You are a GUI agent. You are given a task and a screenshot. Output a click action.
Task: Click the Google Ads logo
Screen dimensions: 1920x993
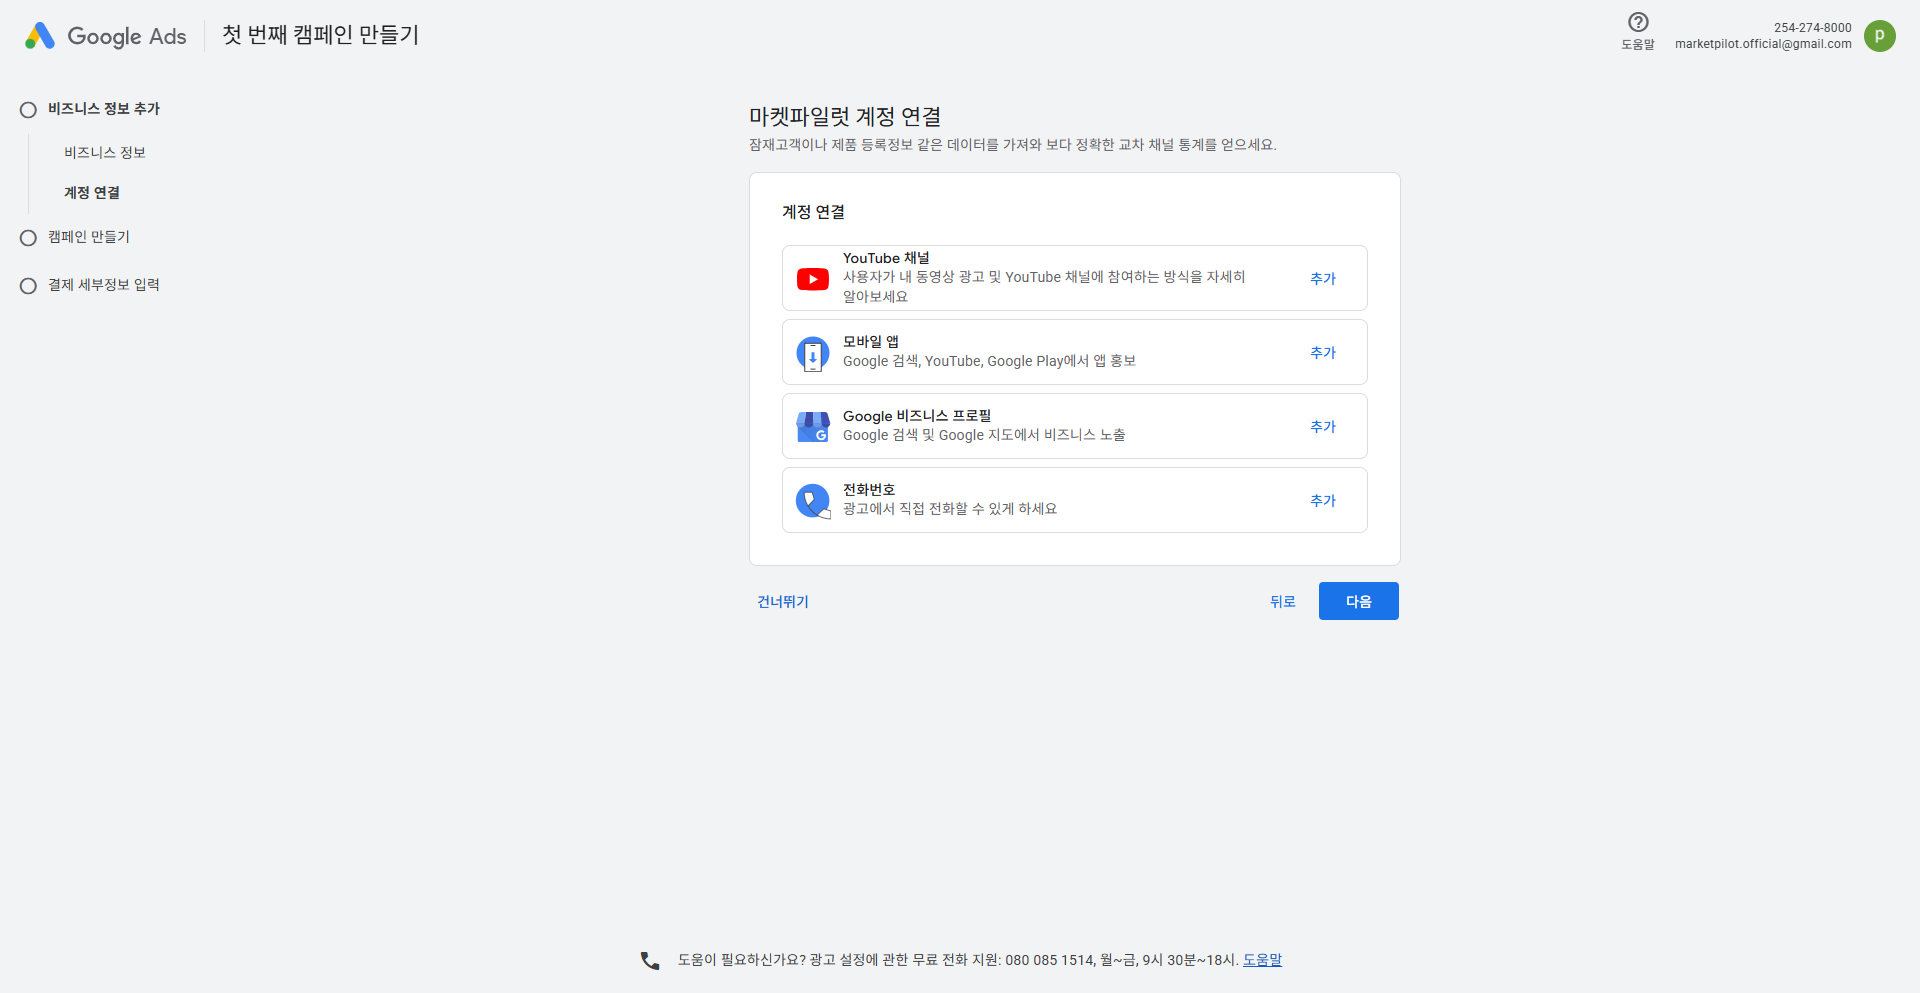[x=105, y=36]
